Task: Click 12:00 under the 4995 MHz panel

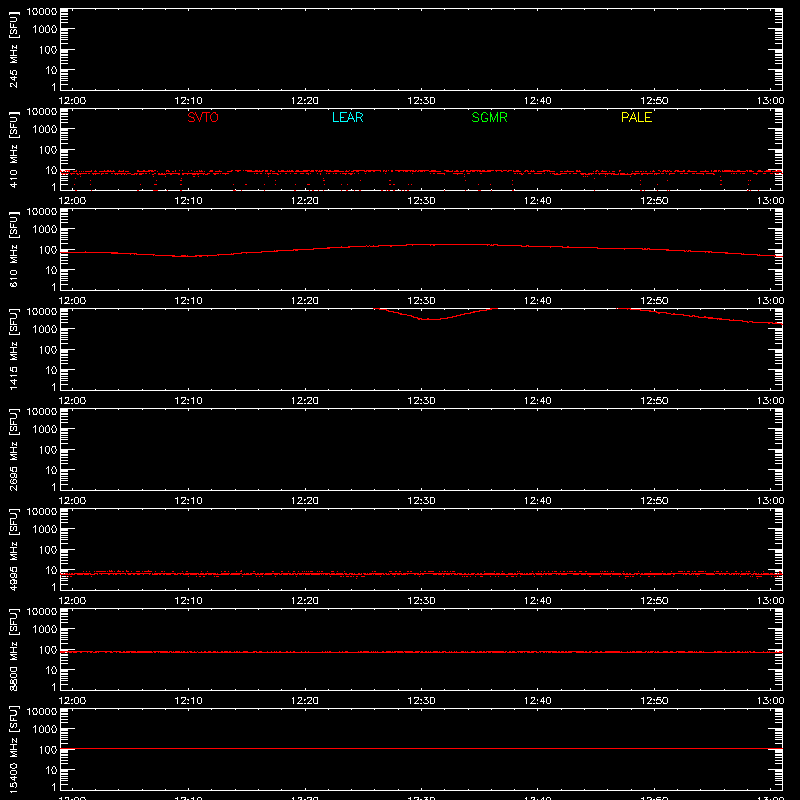Action: point(72,601)
